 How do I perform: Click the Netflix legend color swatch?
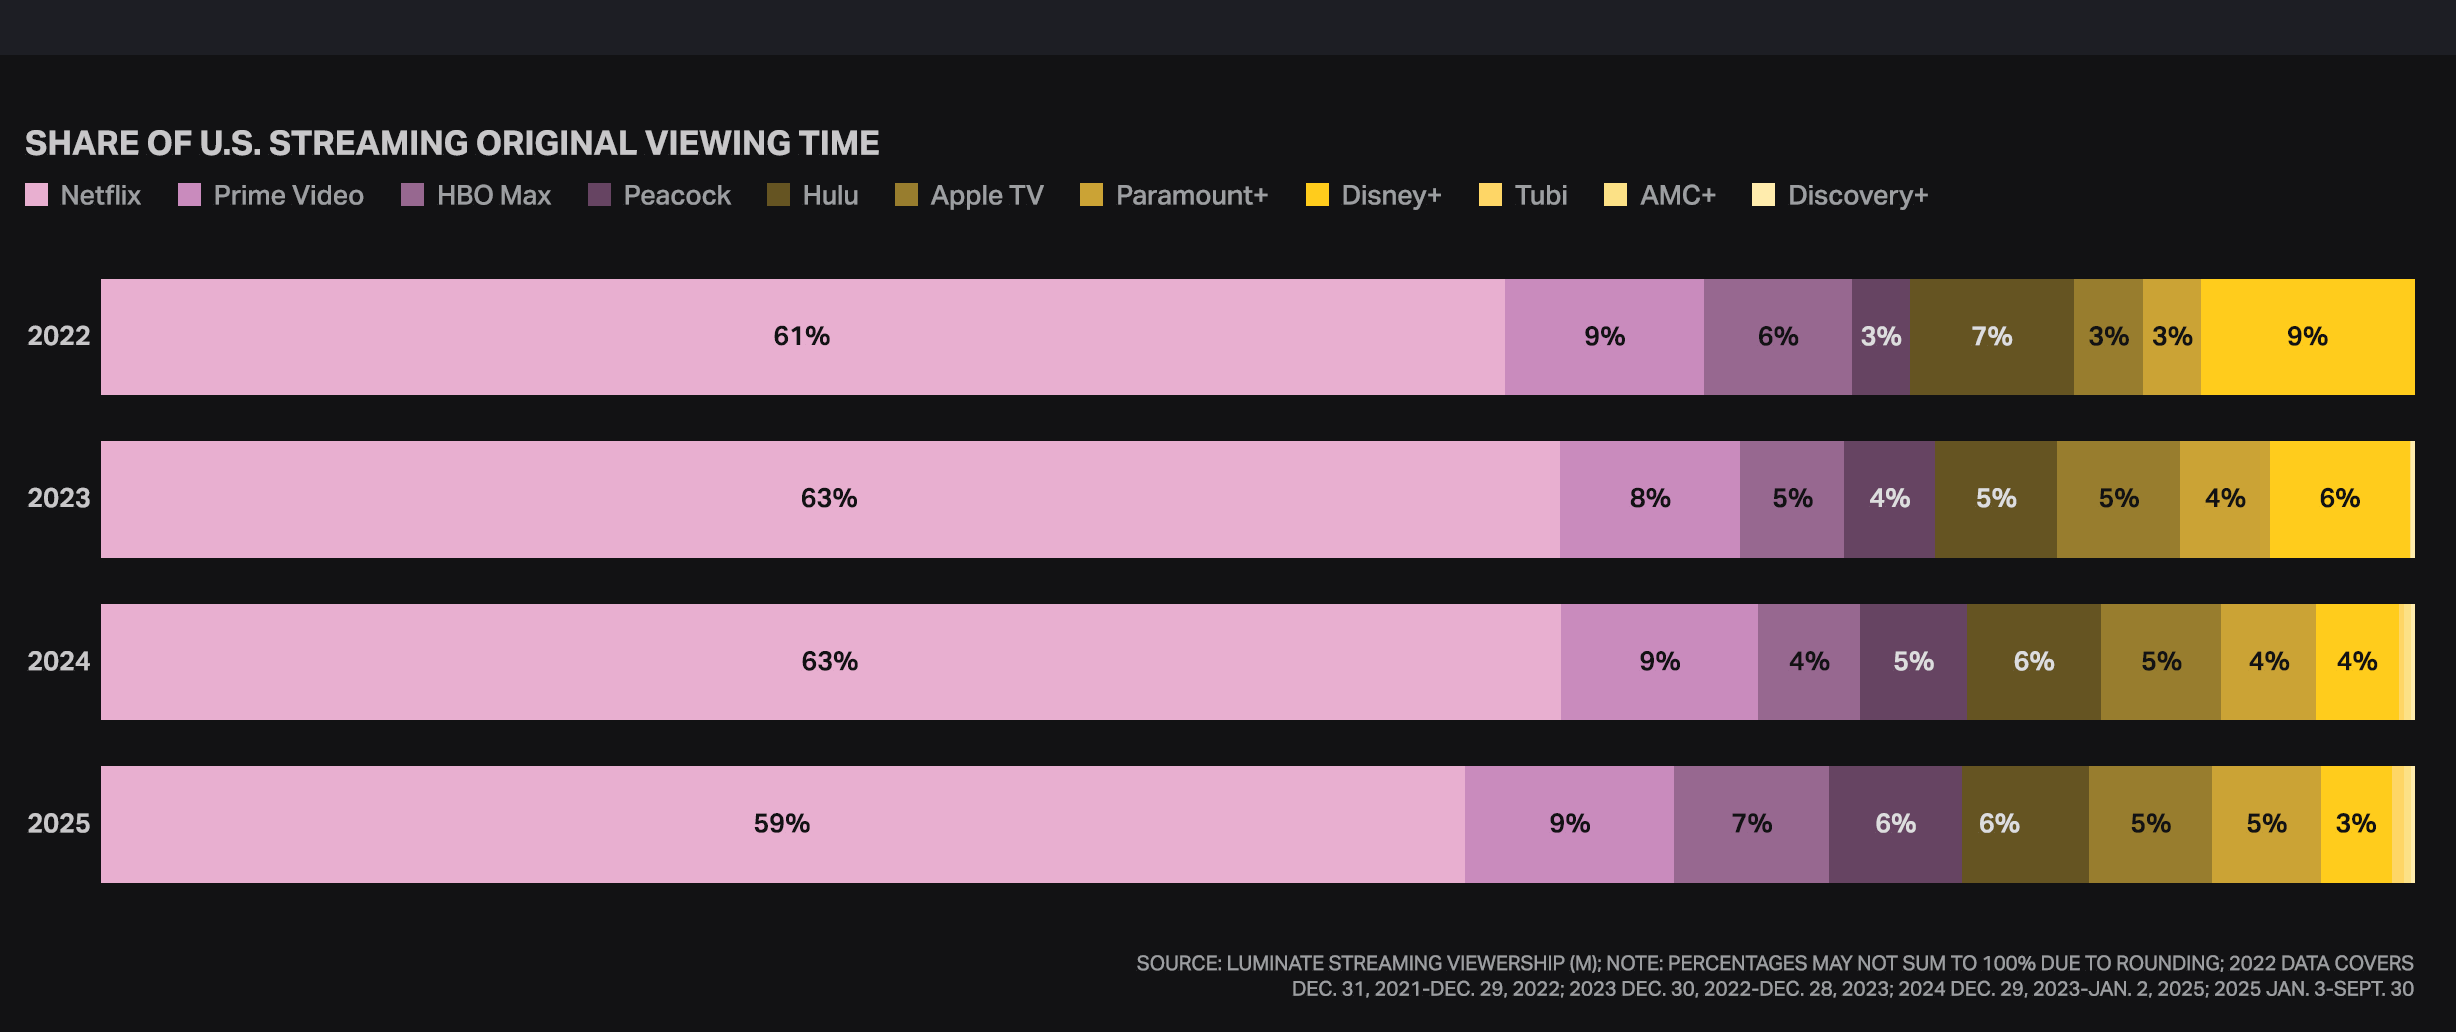[x=36, y=195]
